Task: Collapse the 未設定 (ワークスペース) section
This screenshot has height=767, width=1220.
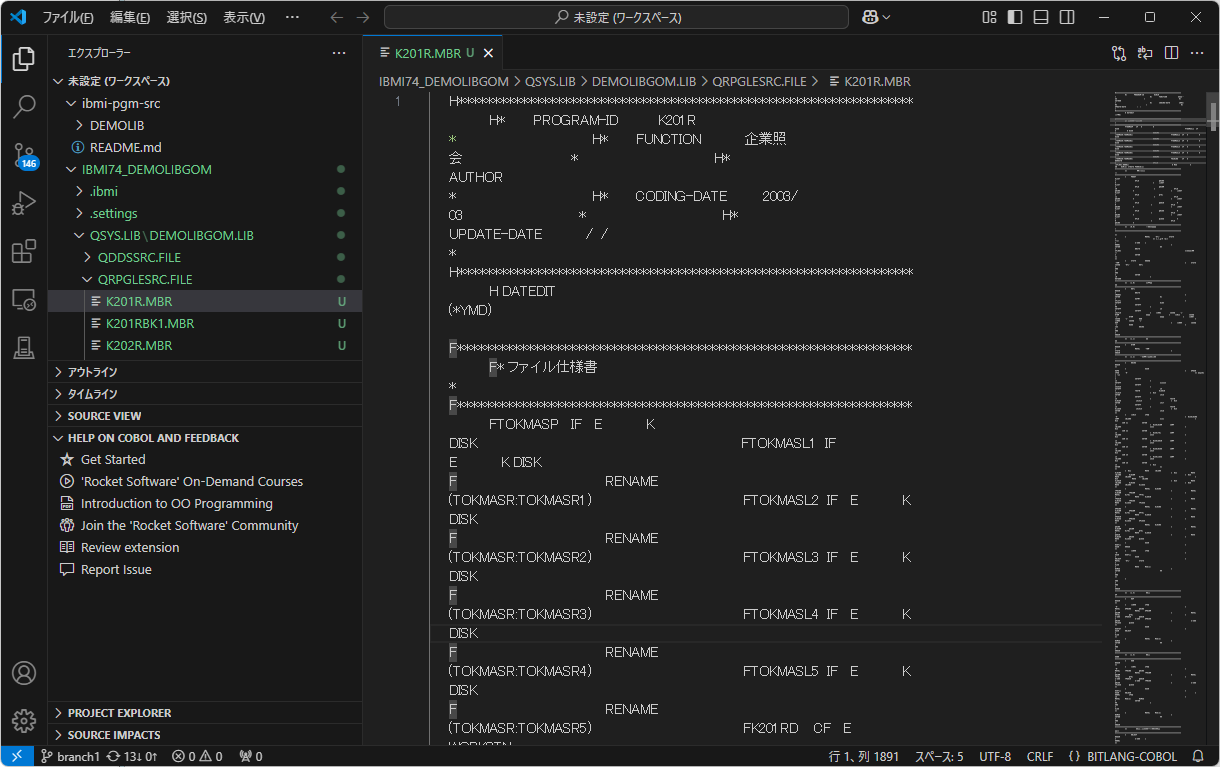Action: click(x=205, y=81)
